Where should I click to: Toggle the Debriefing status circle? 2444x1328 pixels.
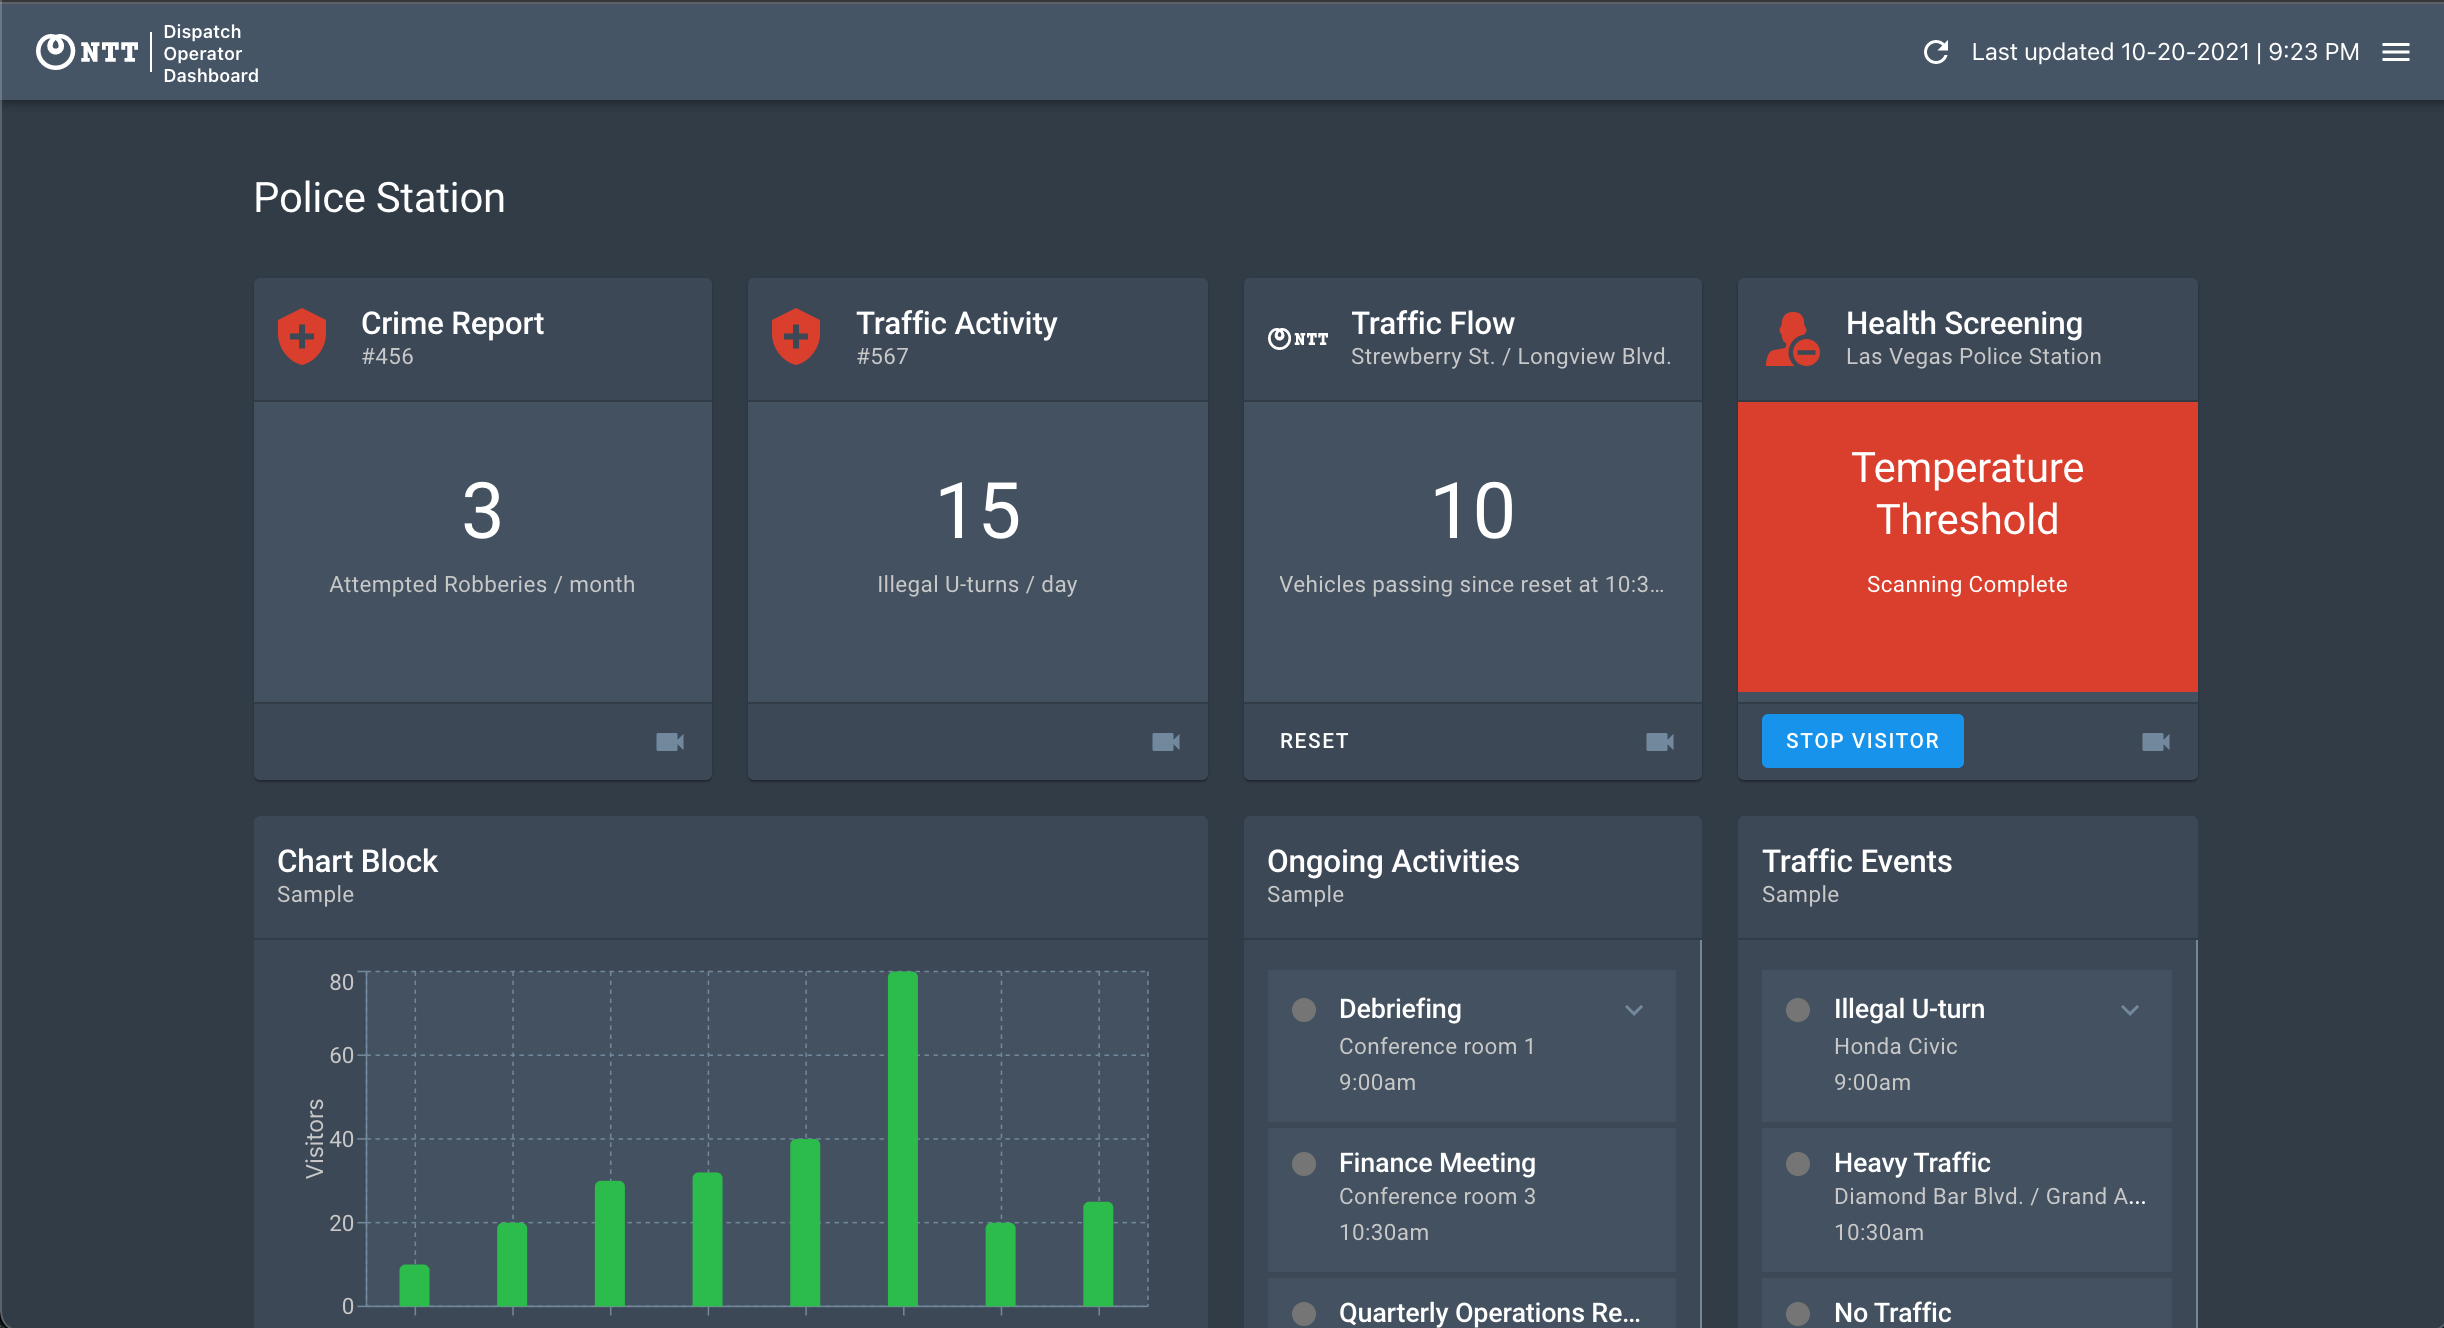[x=1304, y=1010]
